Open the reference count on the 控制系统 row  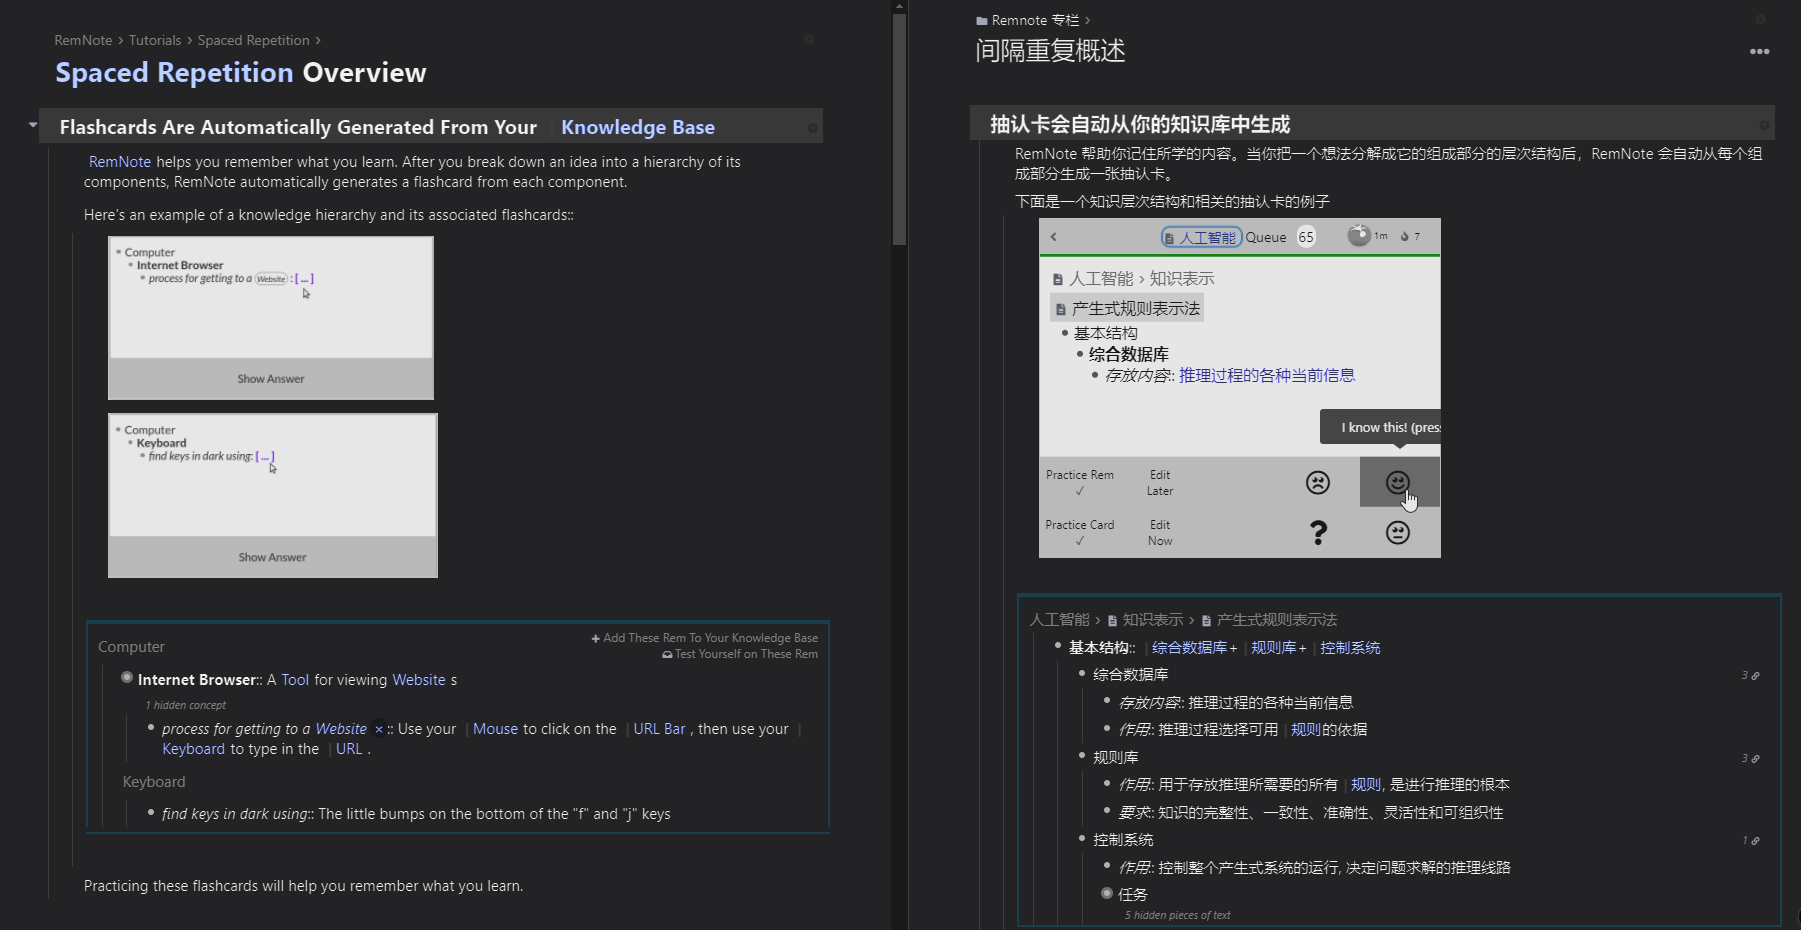coord(1750,840)
